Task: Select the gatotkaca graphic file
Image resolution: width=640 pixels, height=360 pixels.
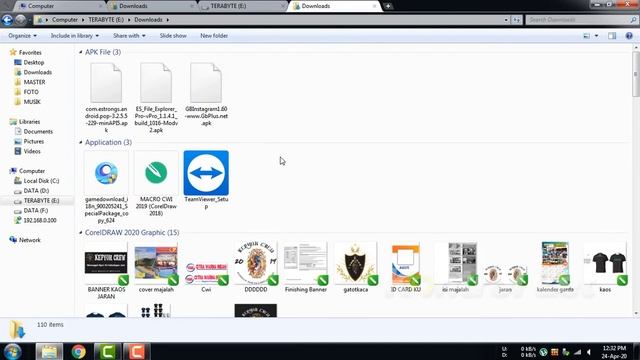Action: 356,267
